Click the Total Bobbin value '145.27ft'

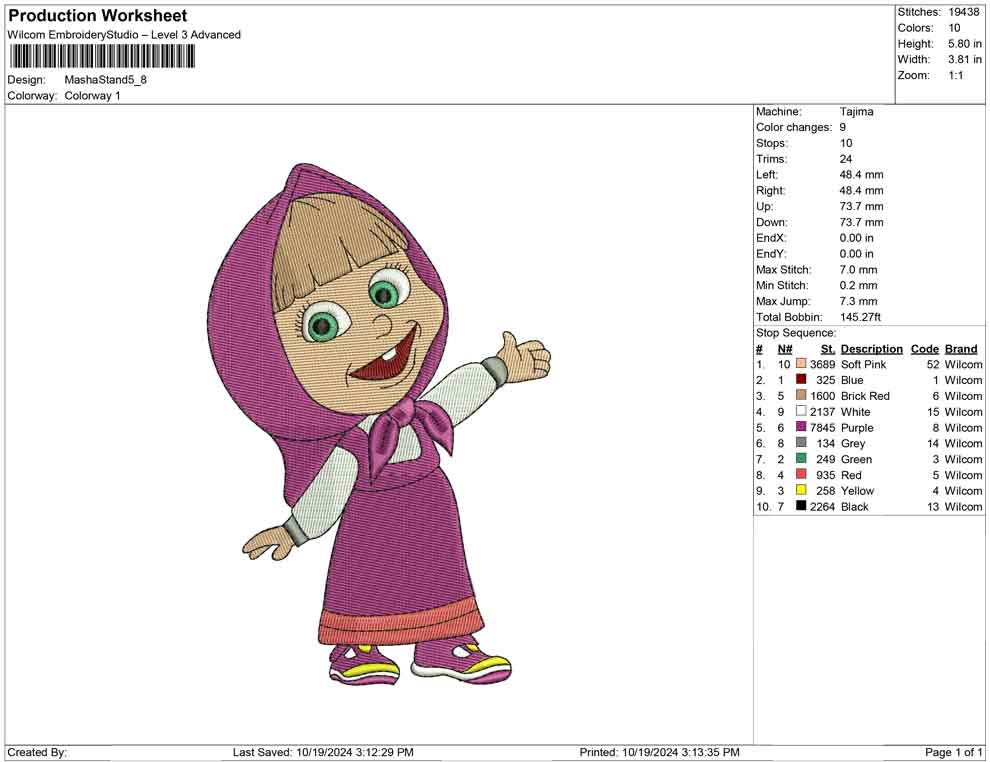(x=860, y=317)
